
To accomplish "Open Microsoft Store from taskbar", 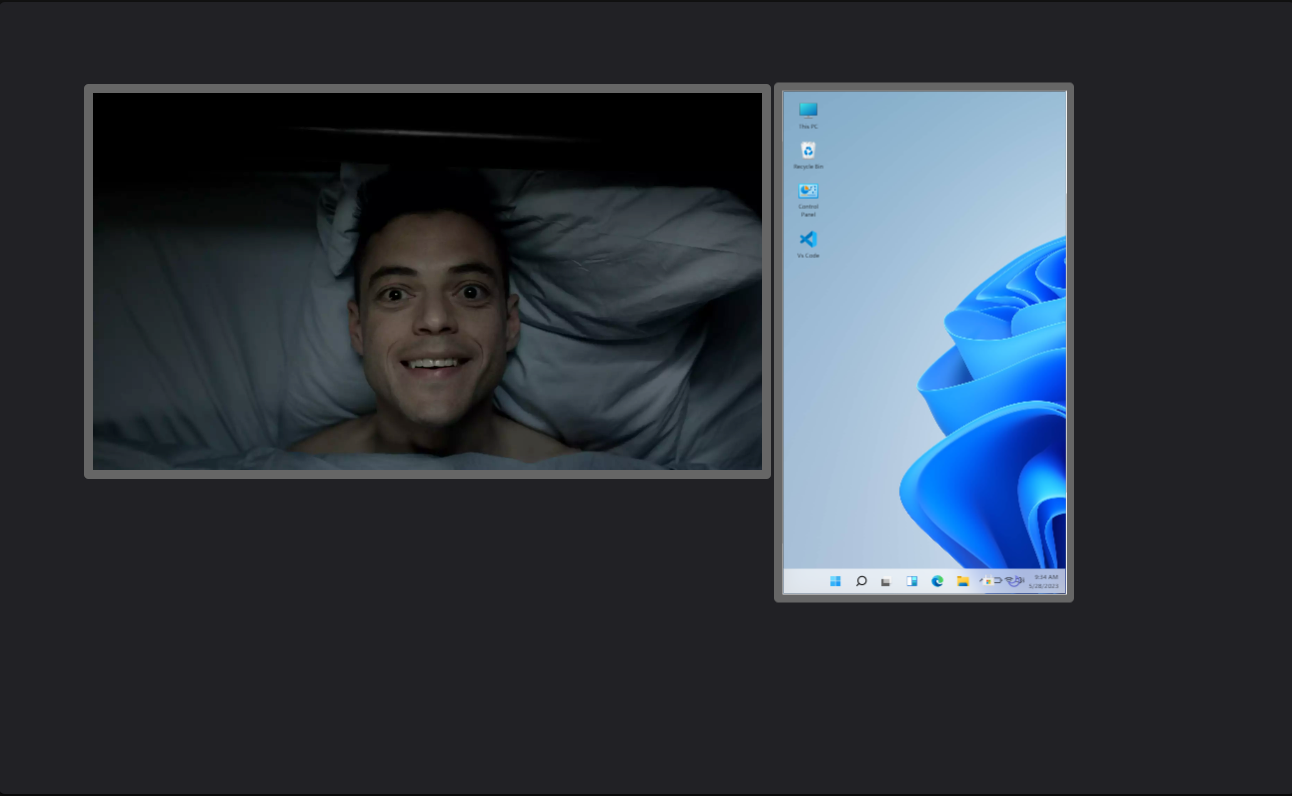I will coord(988,580).
